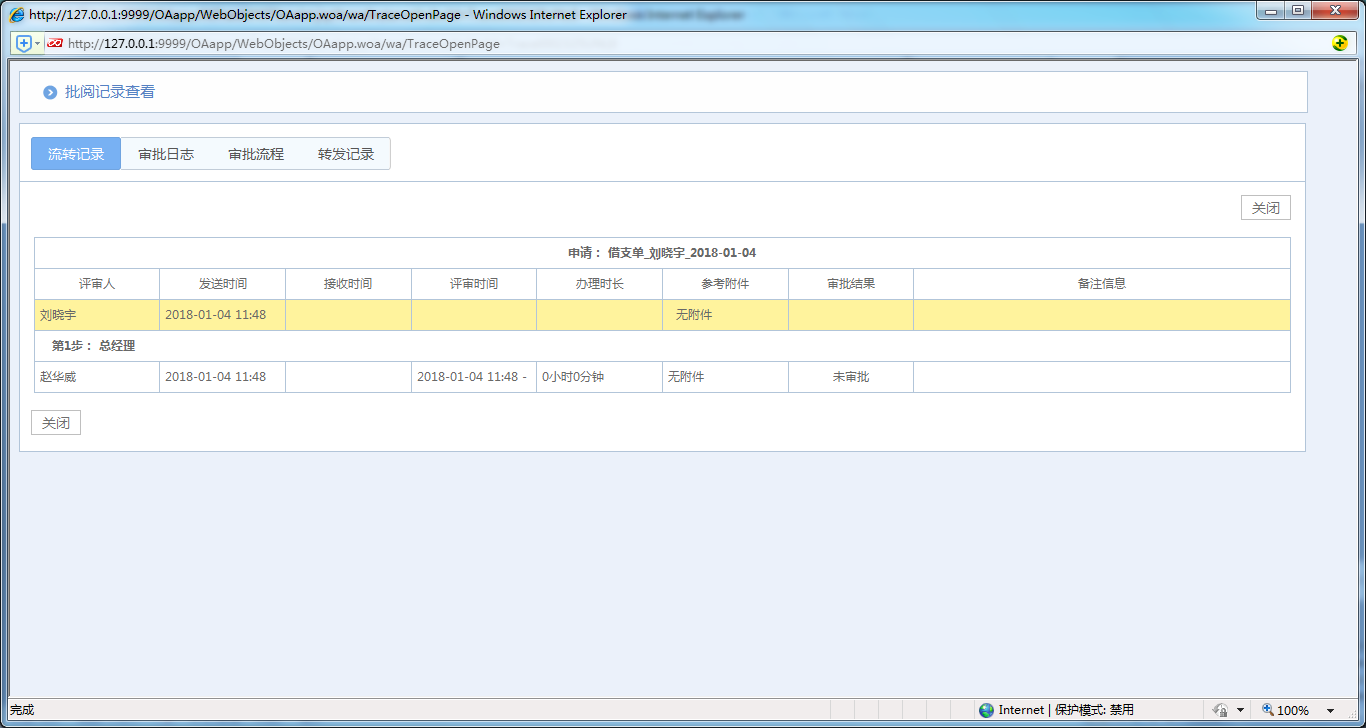Select the highlighted 刘晓宇 row

point(97,315)
